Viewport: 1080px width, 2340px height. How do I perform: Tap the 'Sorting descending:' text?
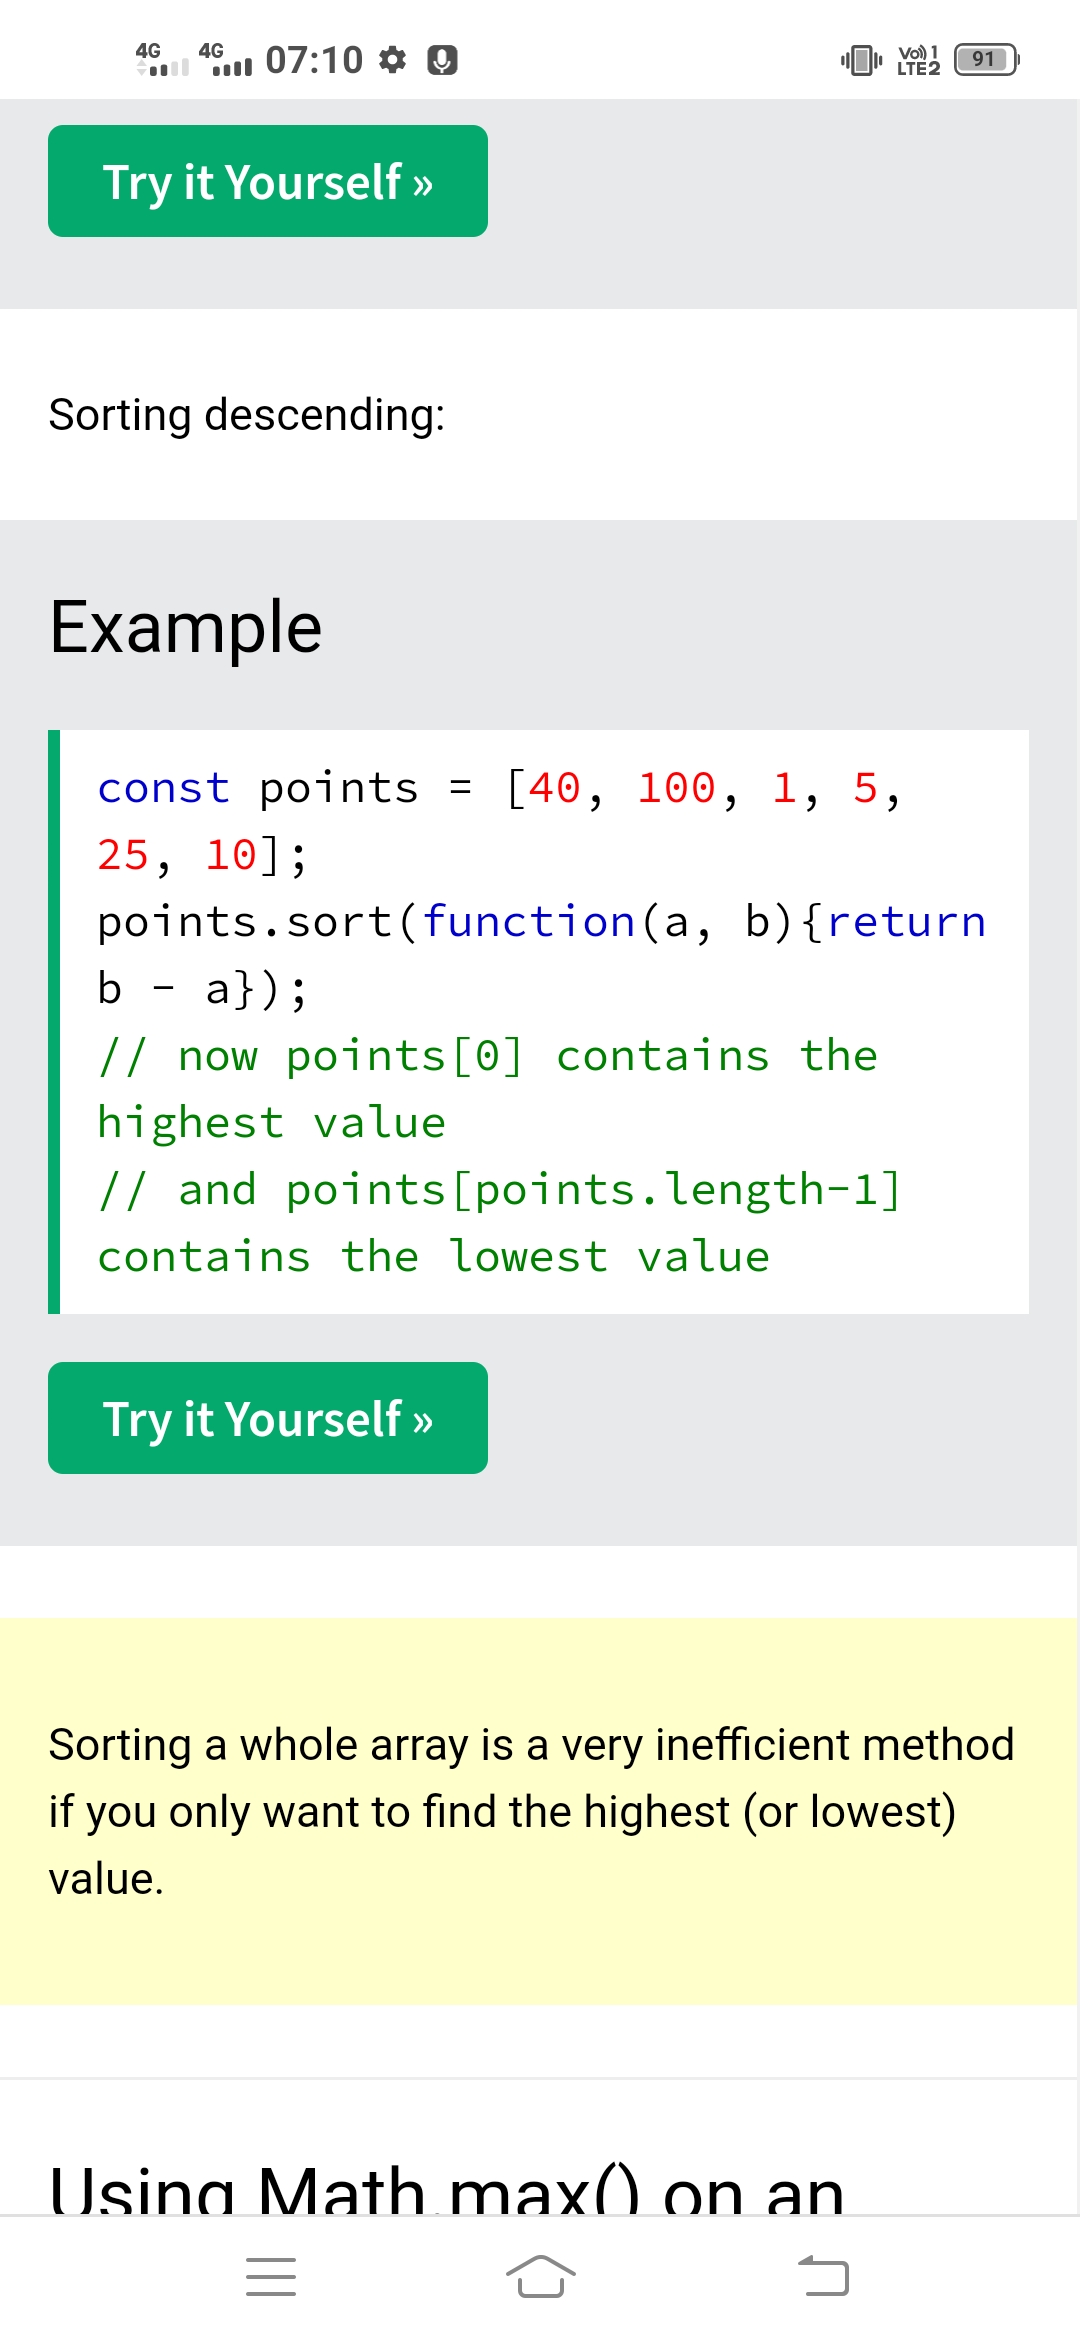click(x=247, y=415)
